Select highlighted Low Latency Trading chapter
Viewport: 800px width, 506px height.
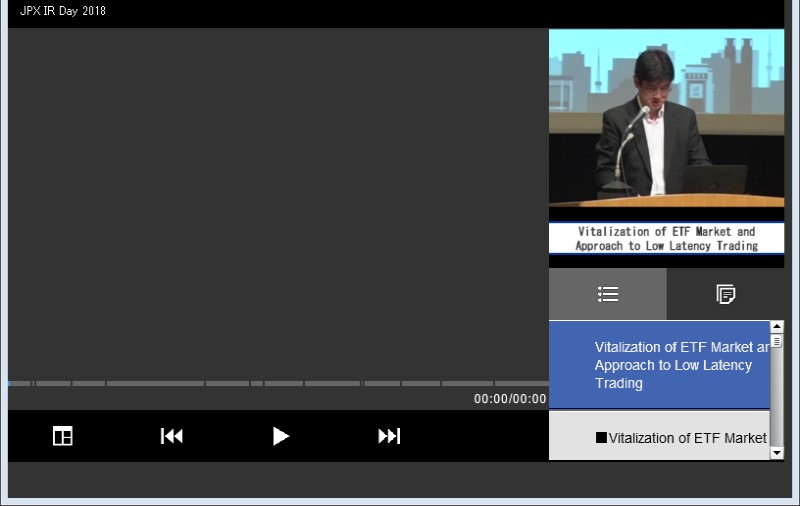click(x=660, y=365)
